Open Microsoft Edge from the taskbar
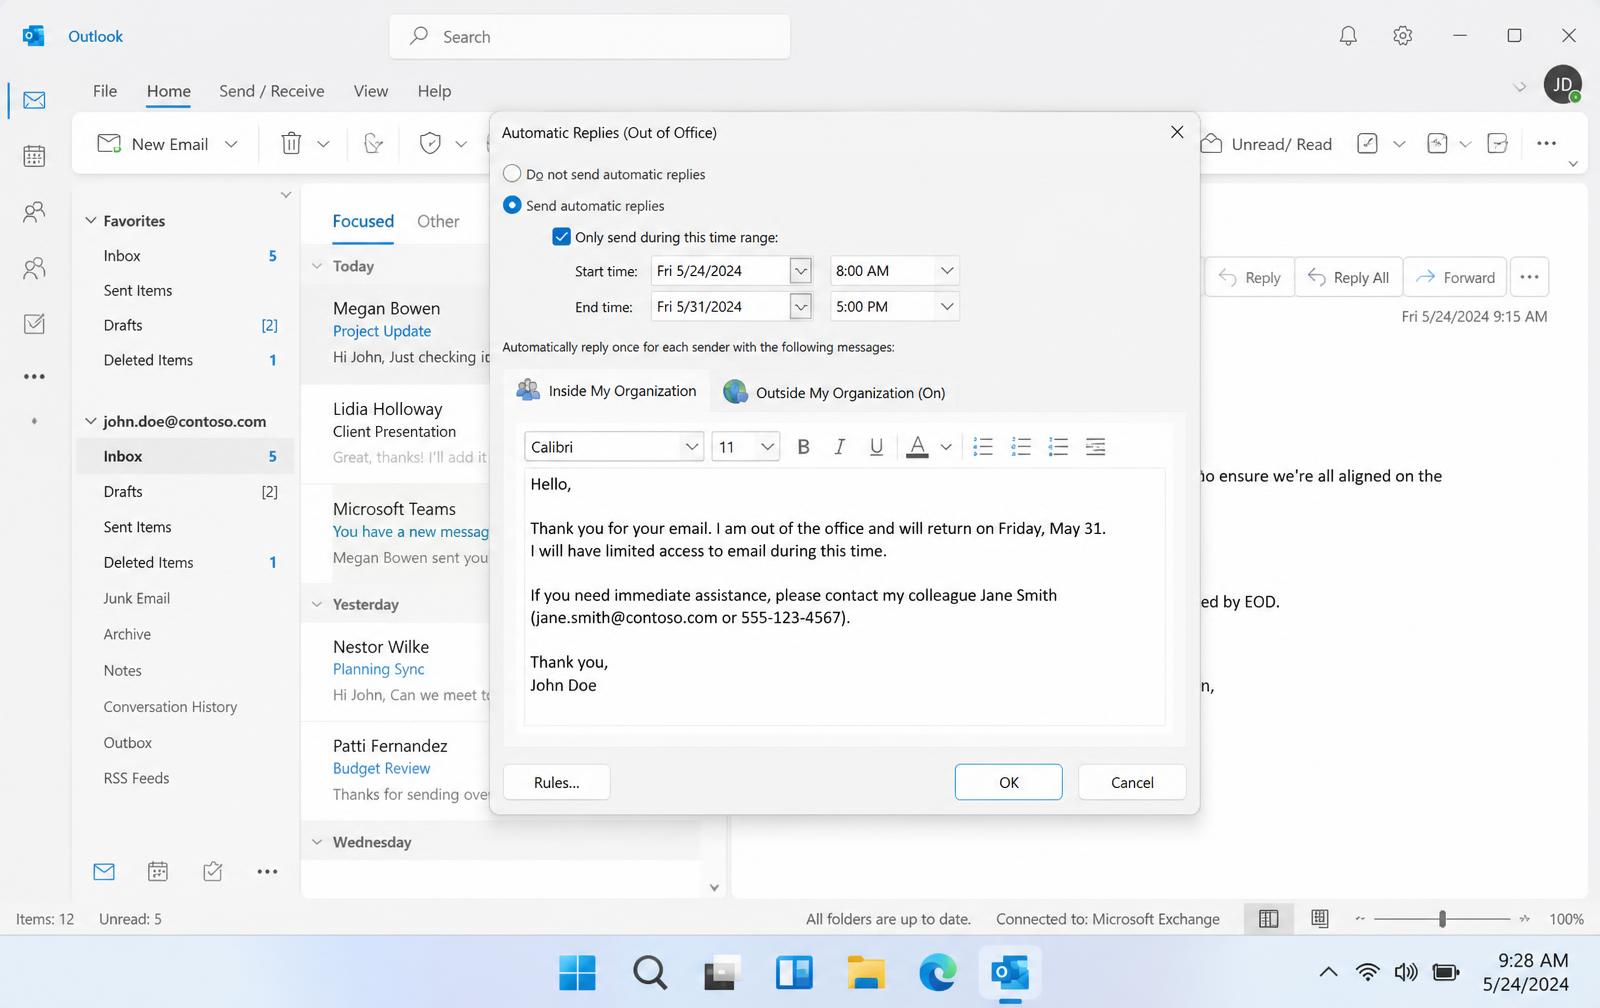 (937, 972)
